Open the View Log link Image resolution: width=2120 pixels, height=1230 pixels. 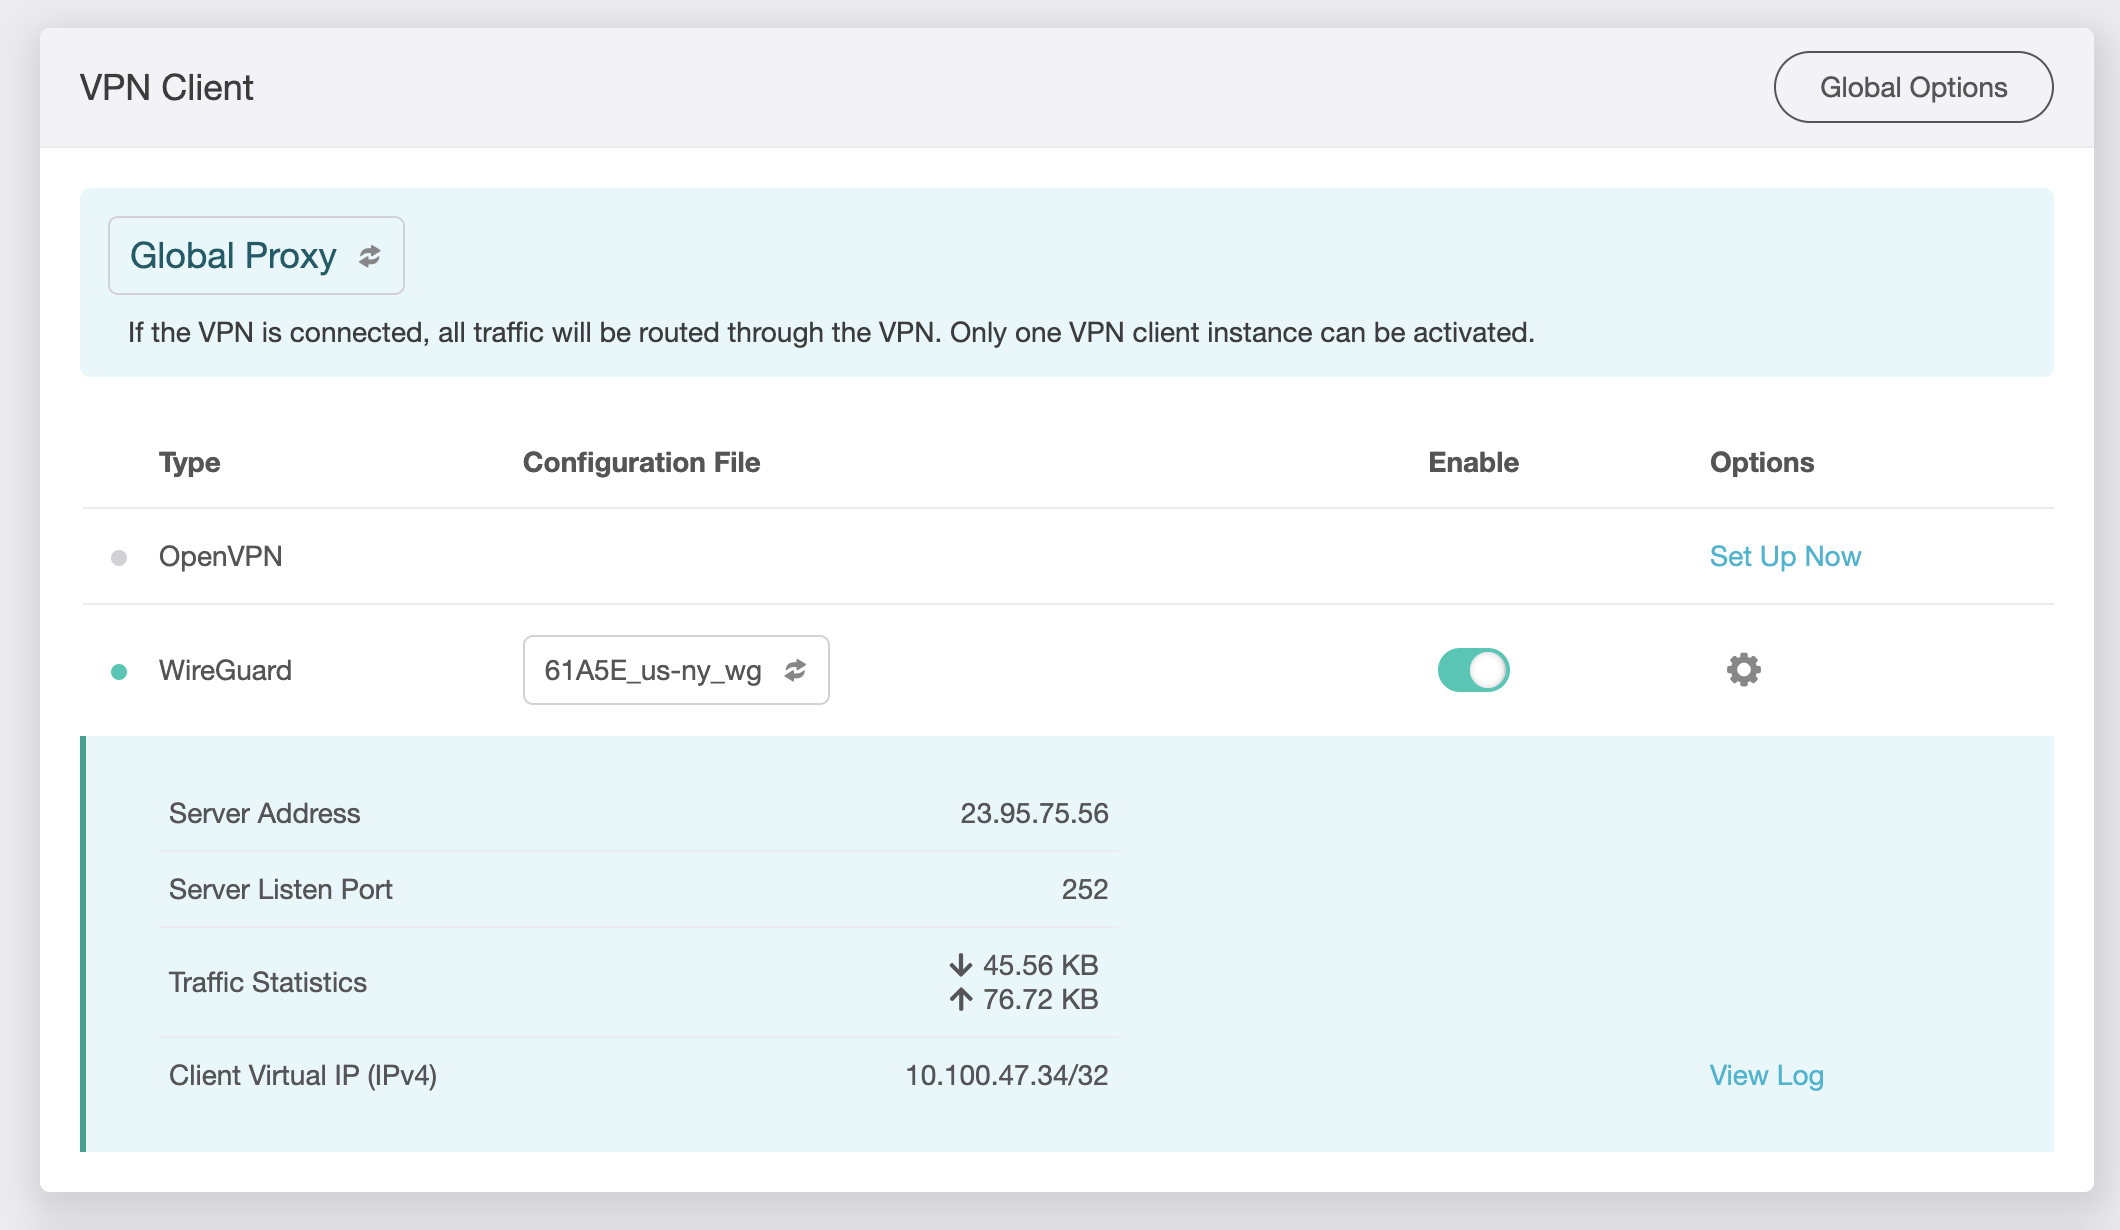1766,1076
